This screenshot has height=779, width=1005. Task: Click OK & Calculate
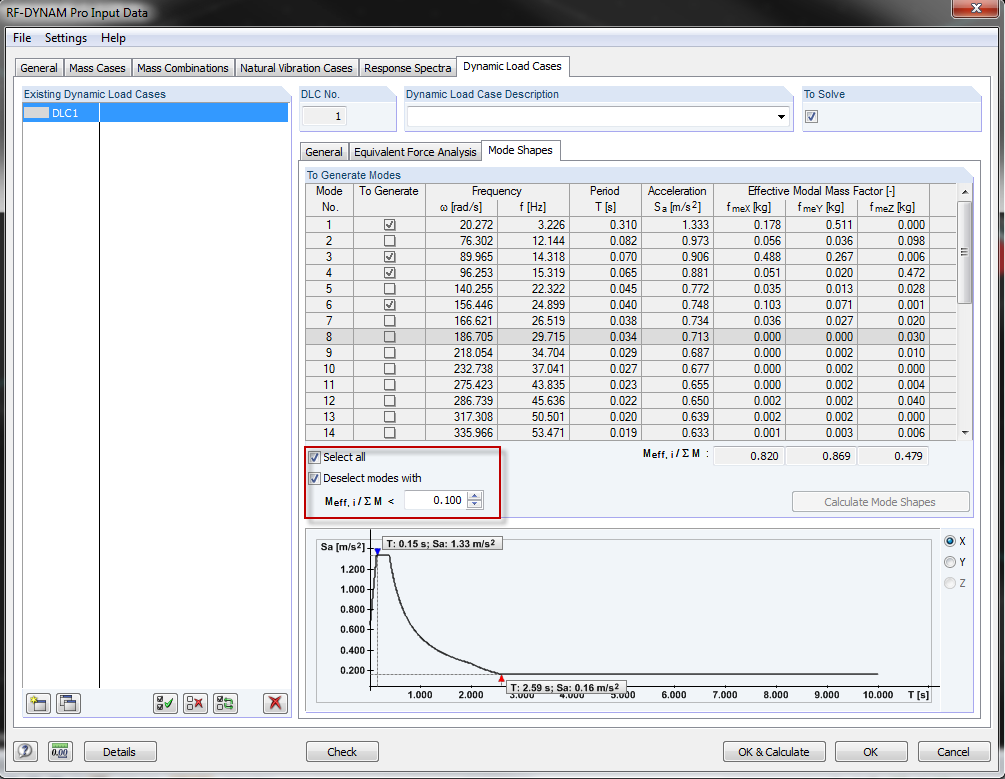[772, 751]
